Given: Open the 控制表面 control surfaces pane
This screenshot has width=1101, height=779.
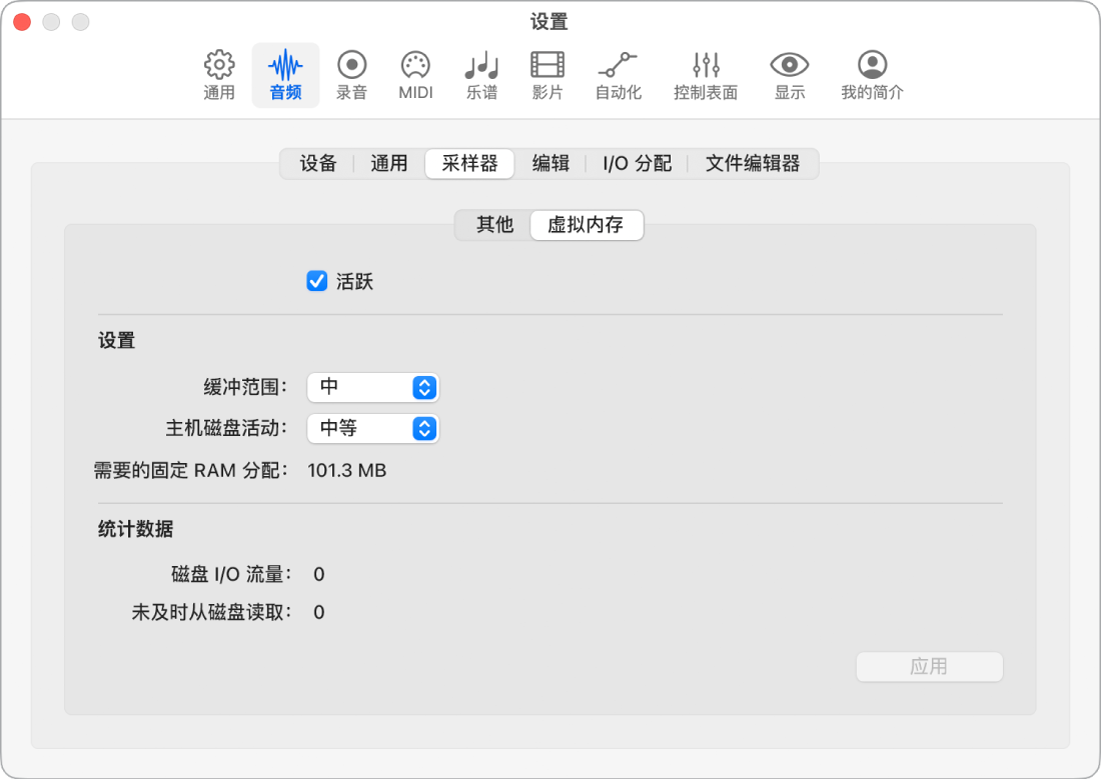Looking at the screenshot, I should pos(705,75).
